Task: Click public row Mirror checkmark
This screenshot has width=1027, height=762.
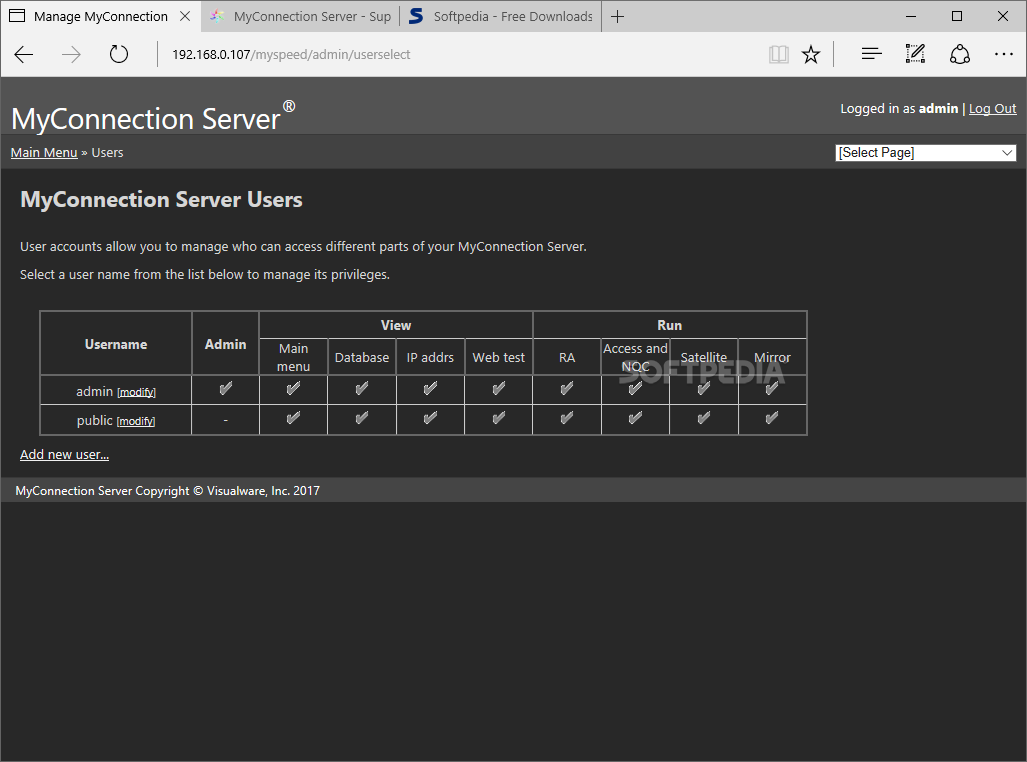Action: click(772, 418)
